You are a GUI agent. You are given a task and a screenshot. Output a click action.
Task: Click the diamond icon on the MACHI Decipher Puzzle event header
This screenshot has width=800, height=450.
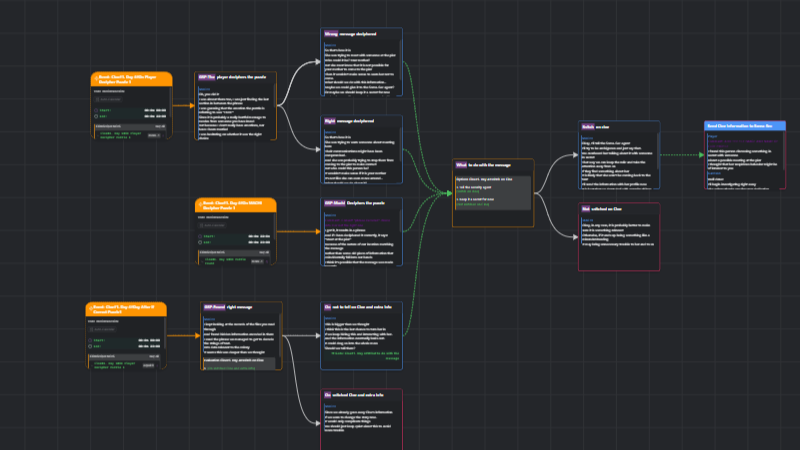pos(200,205)
